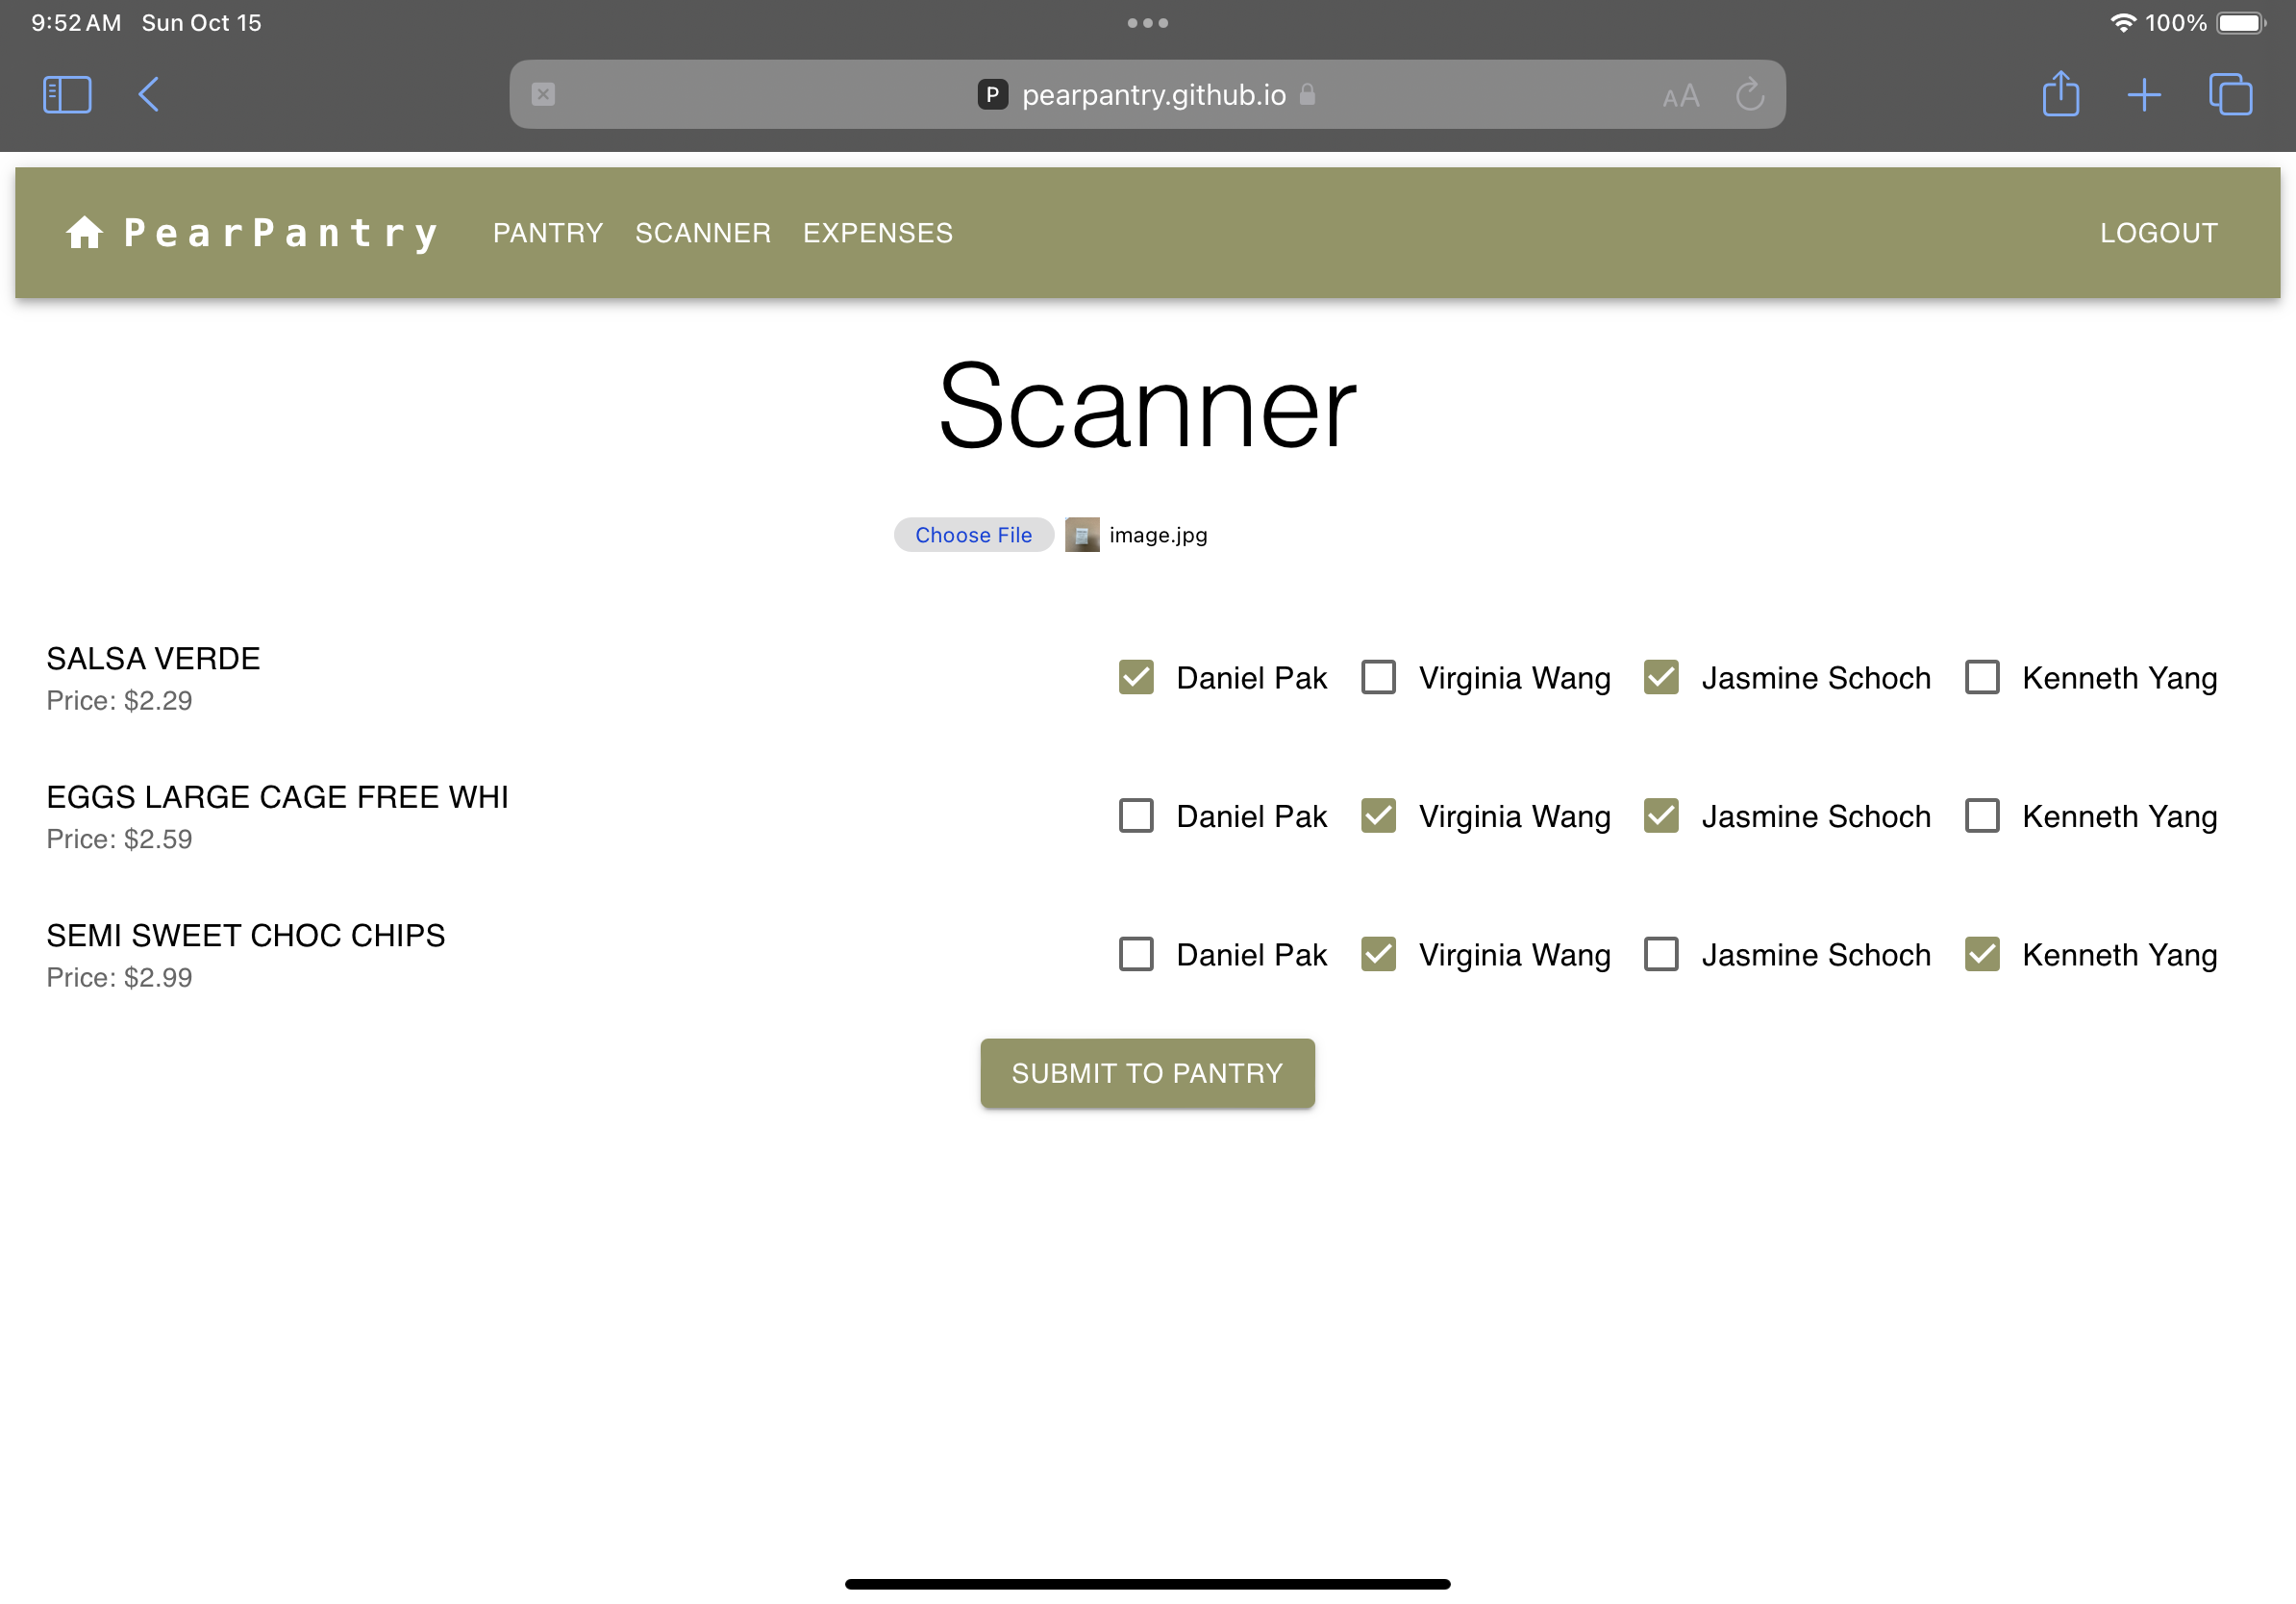Check Jasmine Schoch for Semi Sweet Choc Chips

pos(1661,954)
